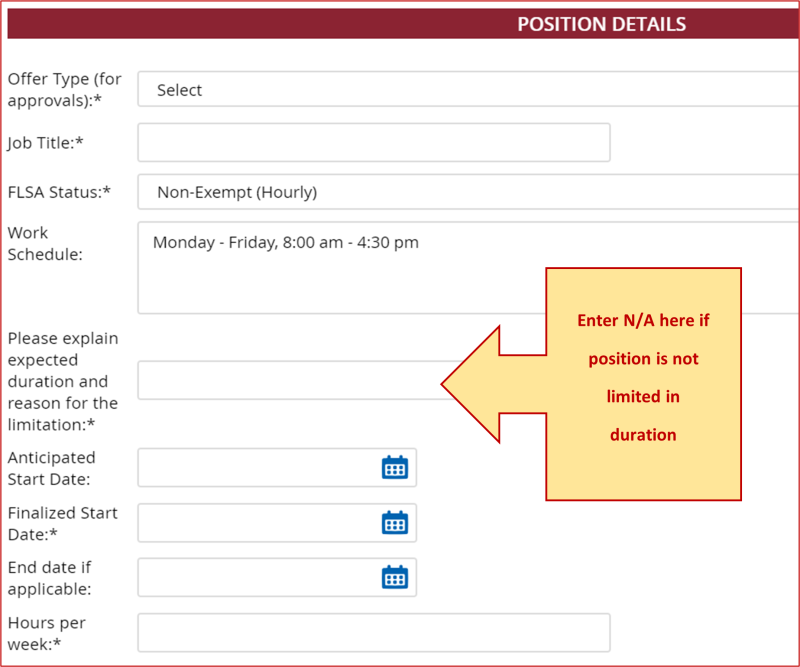Expand the Offer Type dropdown

click(x=468, y=90)
